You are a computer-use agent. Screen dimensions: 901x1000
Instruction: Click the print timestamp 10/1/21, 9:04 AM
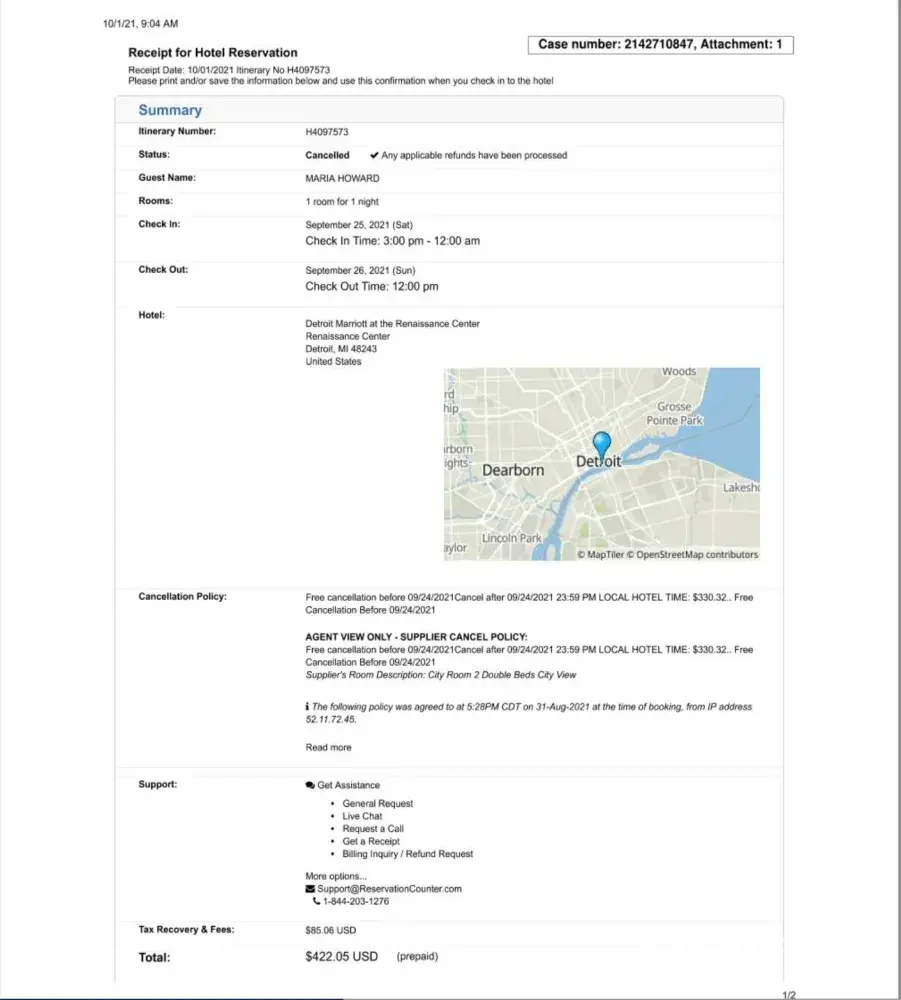coord(140,24)
